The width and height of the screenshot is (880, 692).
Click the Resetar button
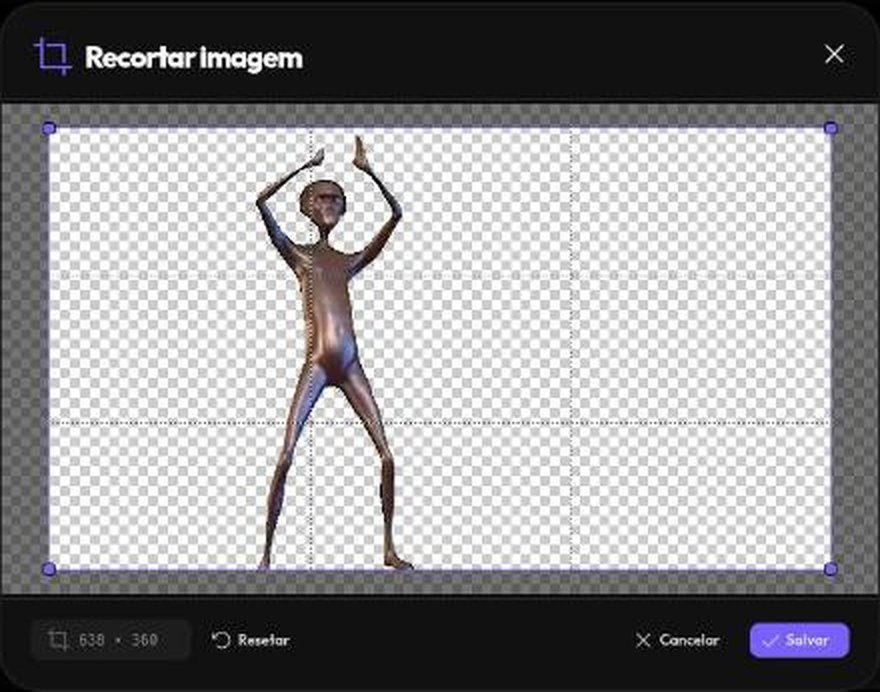coord(251,640)
